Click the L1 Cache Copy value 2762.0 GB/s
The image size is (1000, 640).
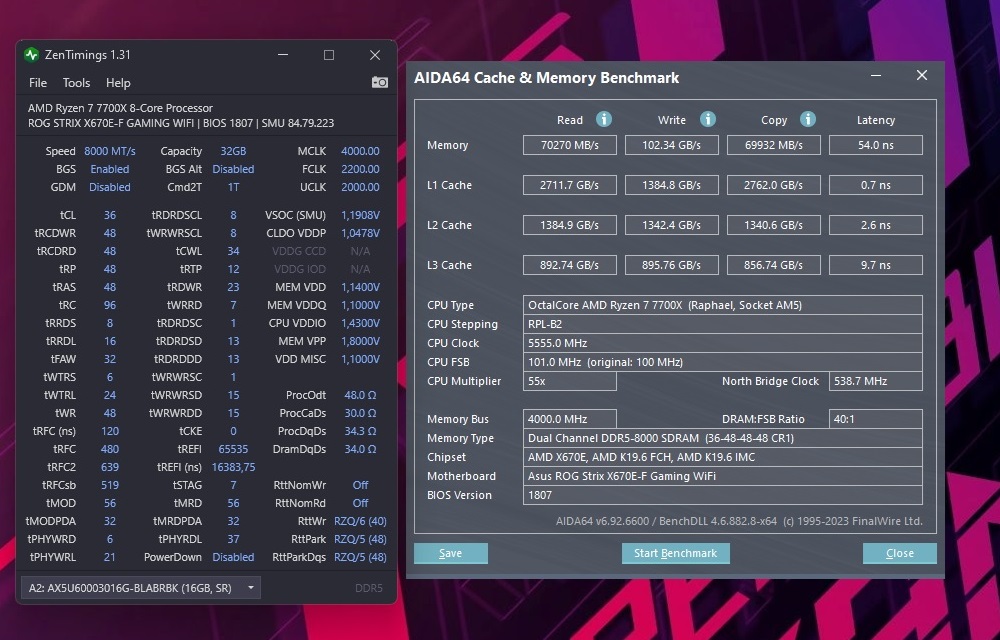[x=774, y=185]
